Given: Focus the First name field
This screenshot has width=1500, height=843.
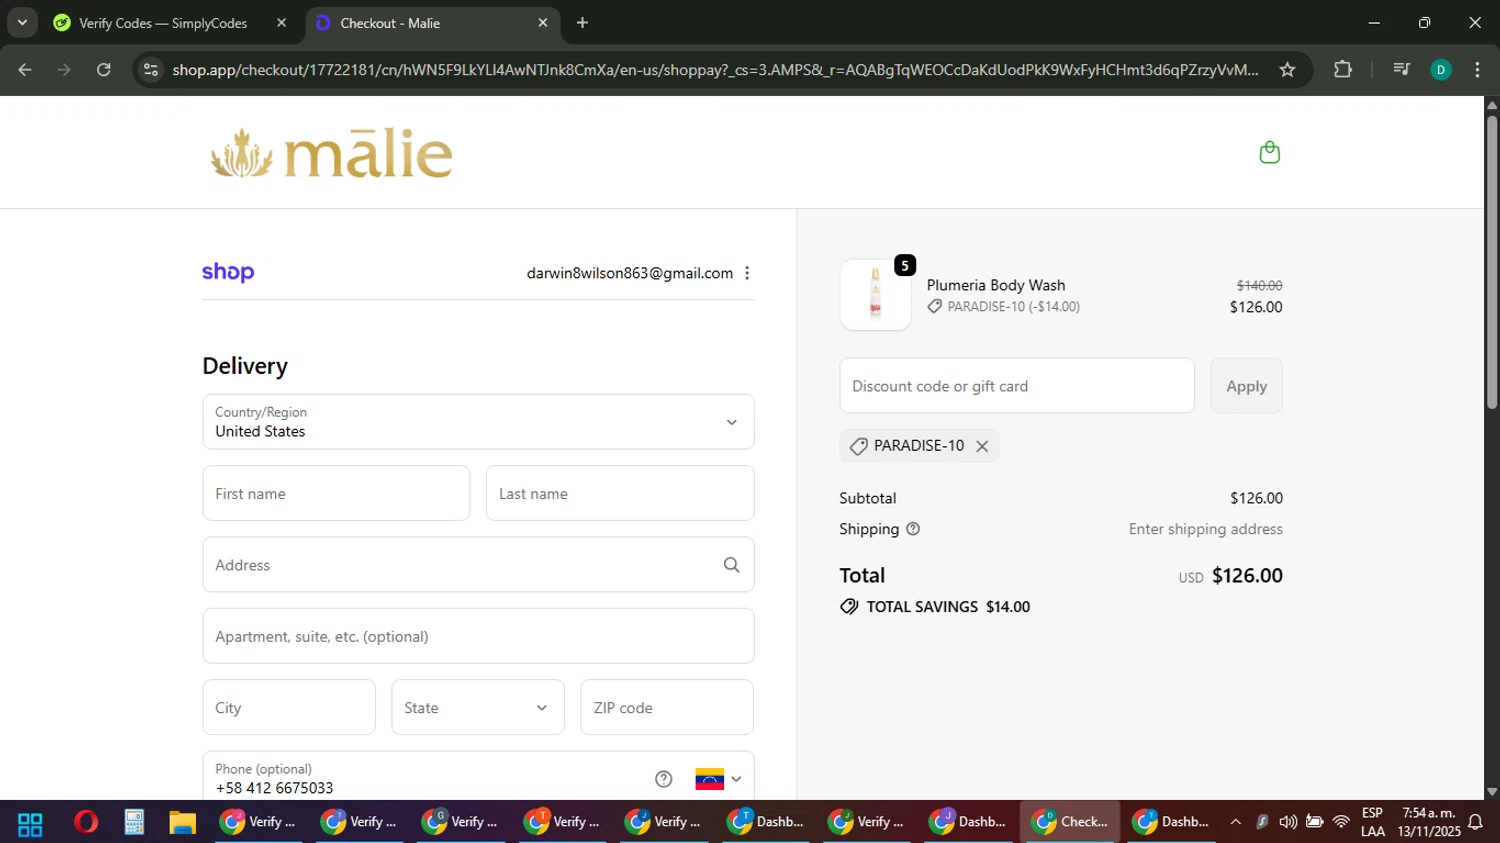Looking at the screenshot, I should tap(336, 493).
